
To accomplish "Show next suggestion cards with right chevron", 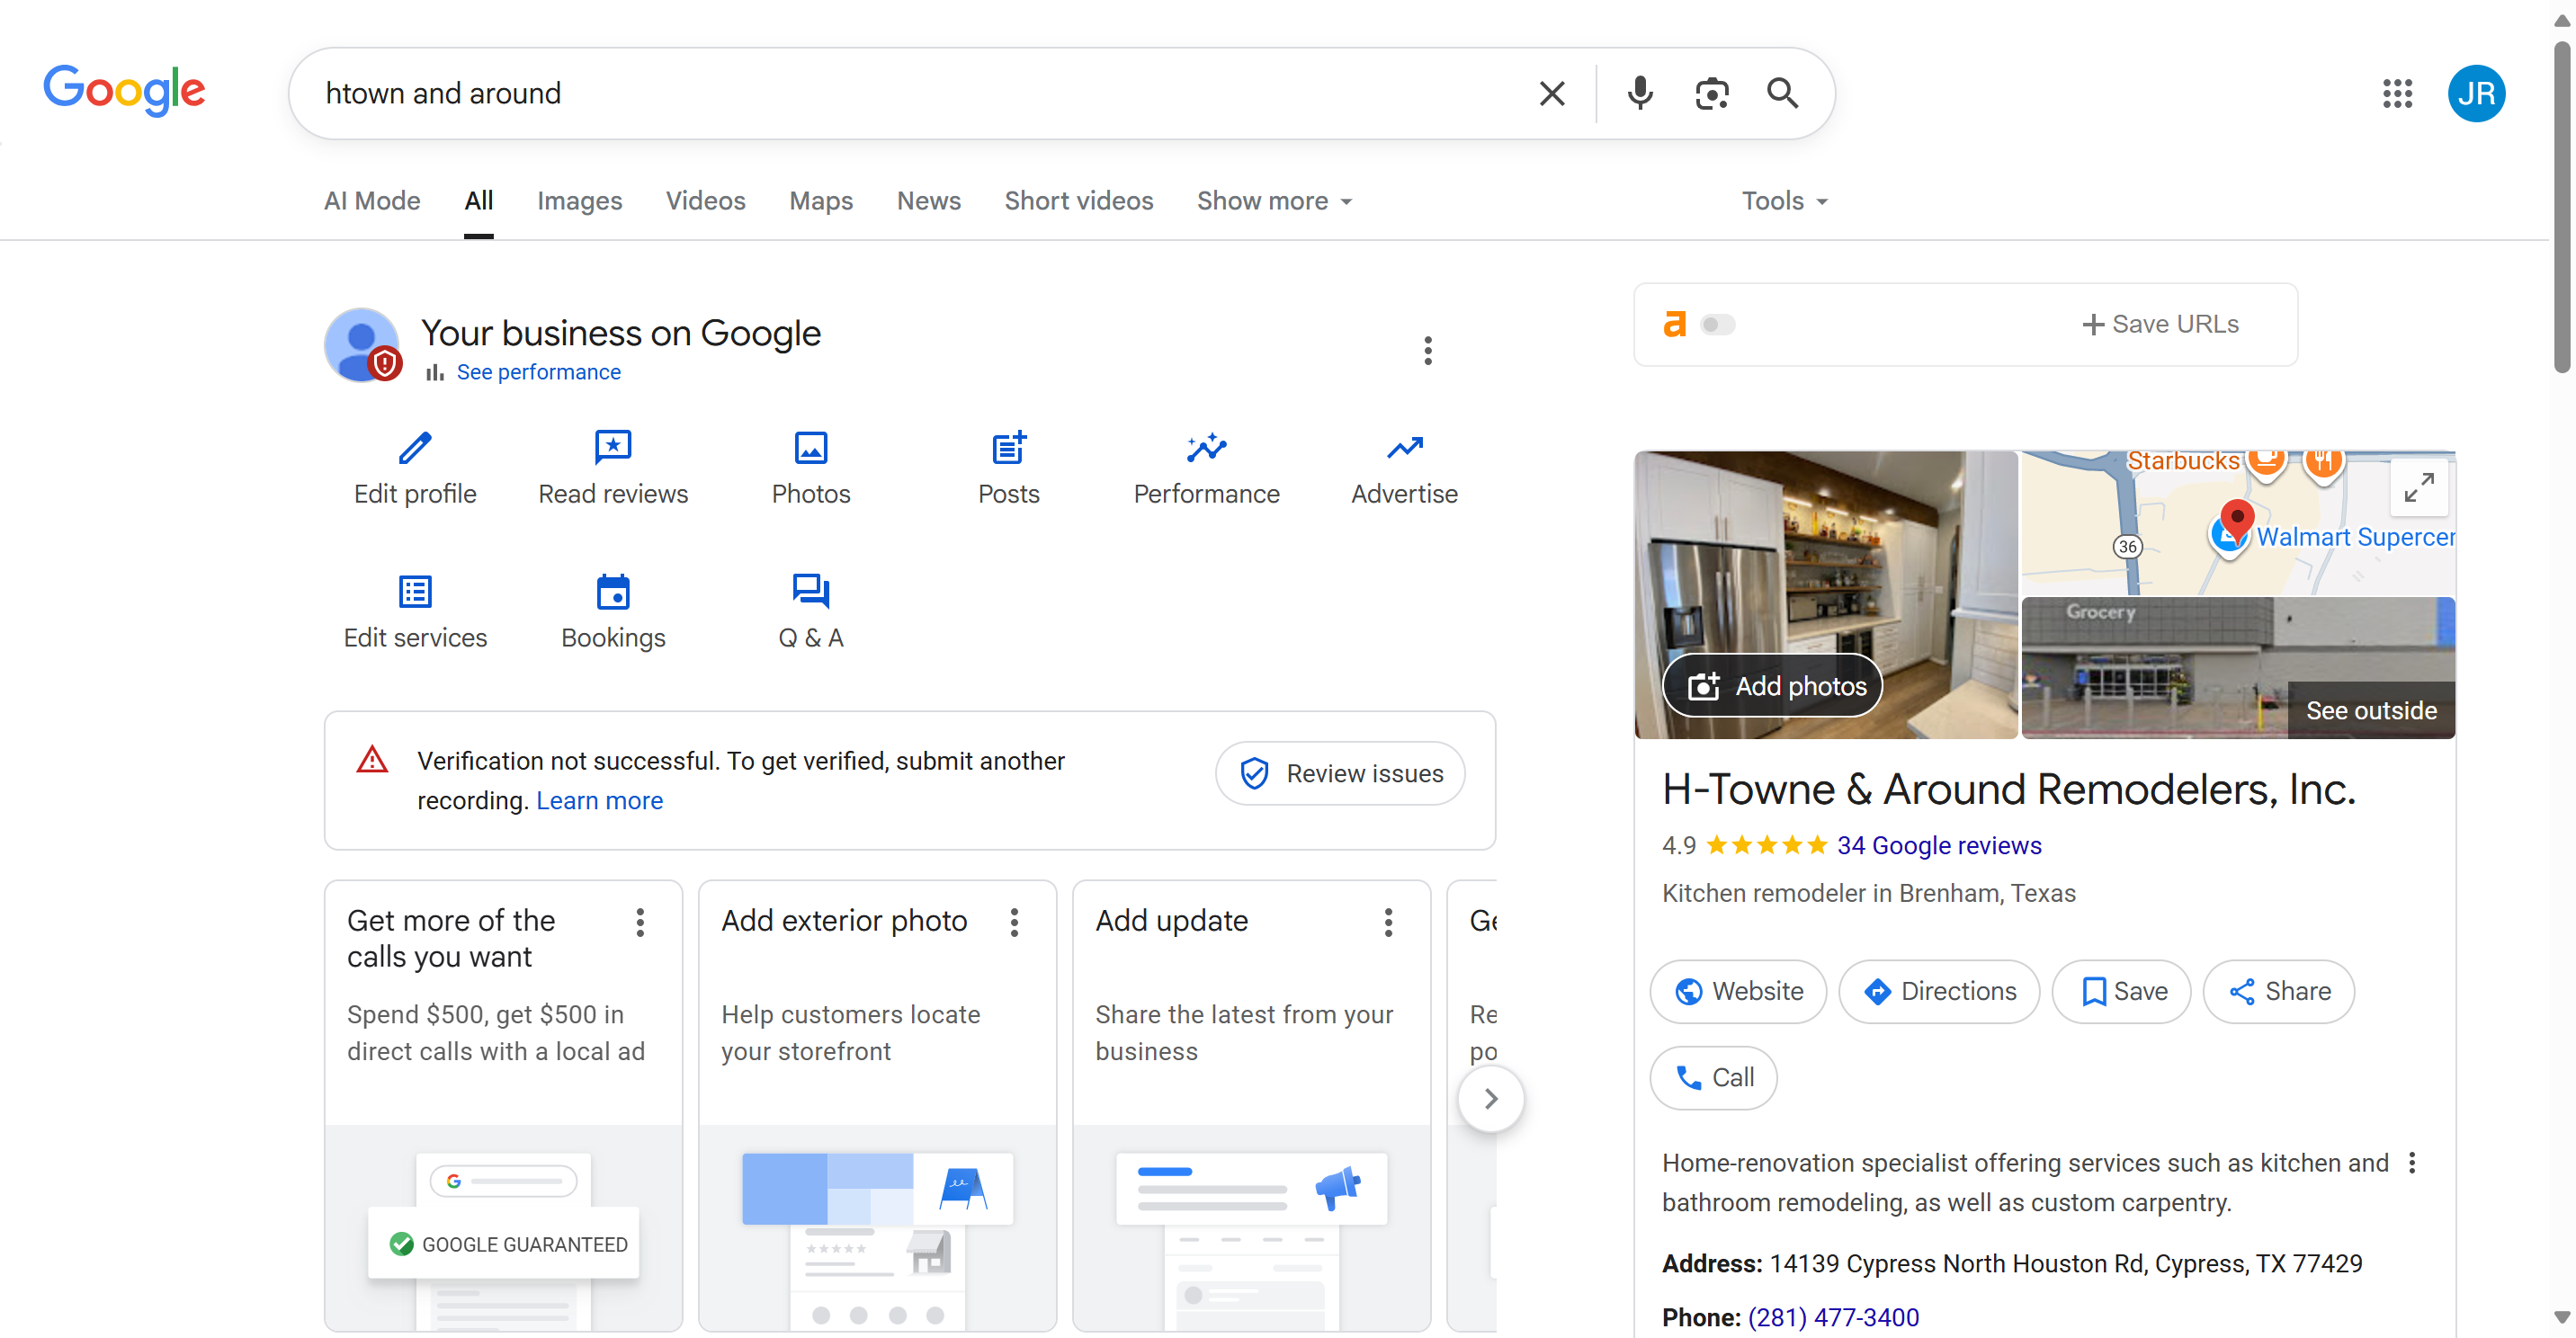I will [x=1490, y=1098].
